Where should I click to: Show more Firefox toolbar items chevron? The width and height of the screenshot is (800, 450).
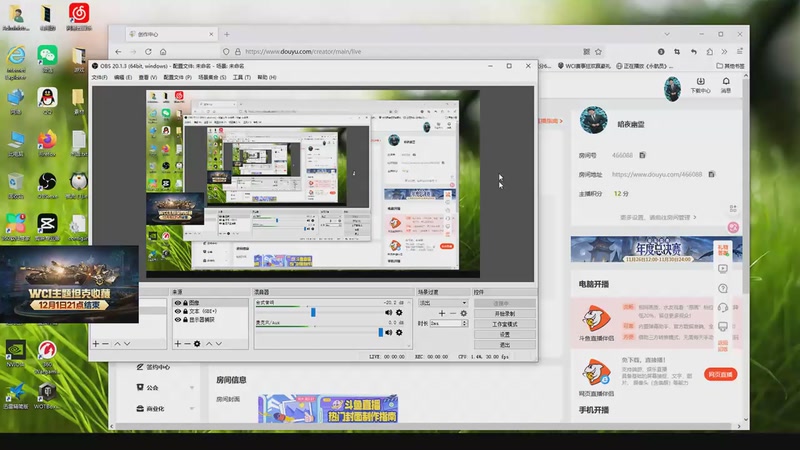(x=724, y=52)
